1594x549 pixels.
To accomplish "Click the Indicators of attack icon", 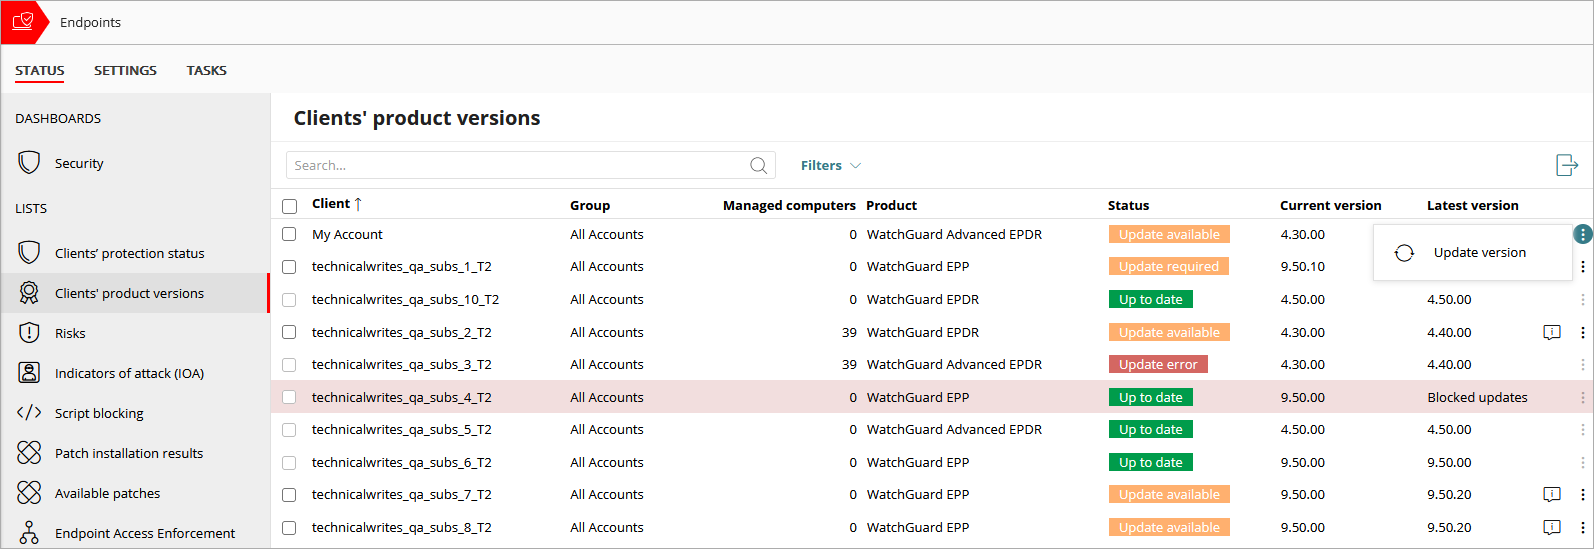I will click(29, 372).
